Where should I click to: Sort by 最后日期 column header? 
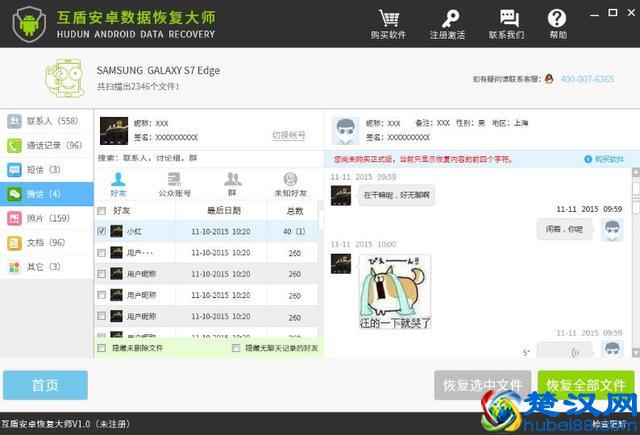224,211
